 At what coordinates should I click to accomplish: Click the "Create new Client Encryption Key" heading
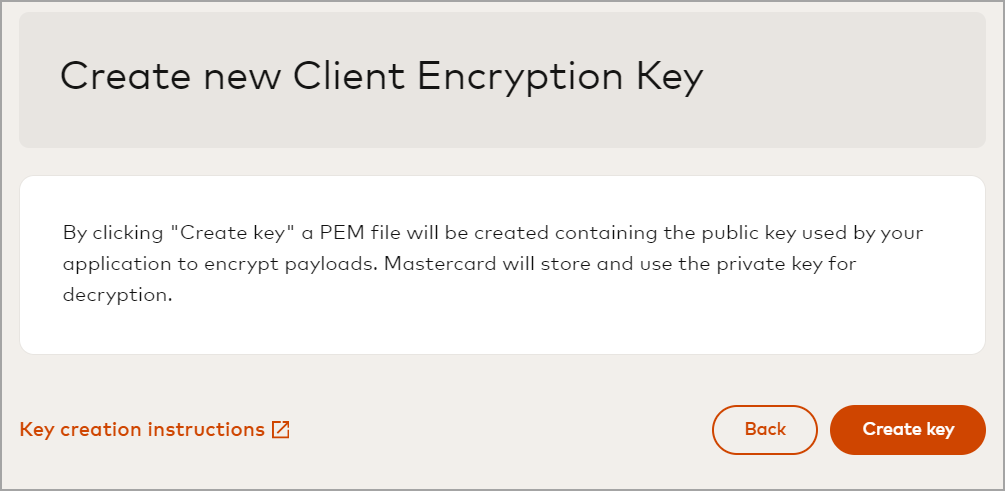[381, 78]
